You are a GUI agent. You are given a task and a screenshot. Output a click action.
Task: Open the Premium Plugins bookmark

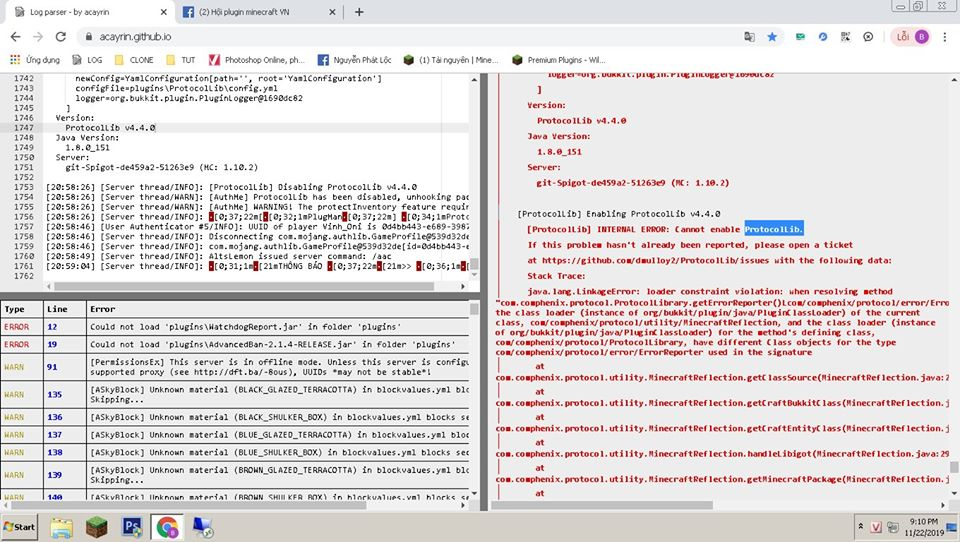point(558,60)
